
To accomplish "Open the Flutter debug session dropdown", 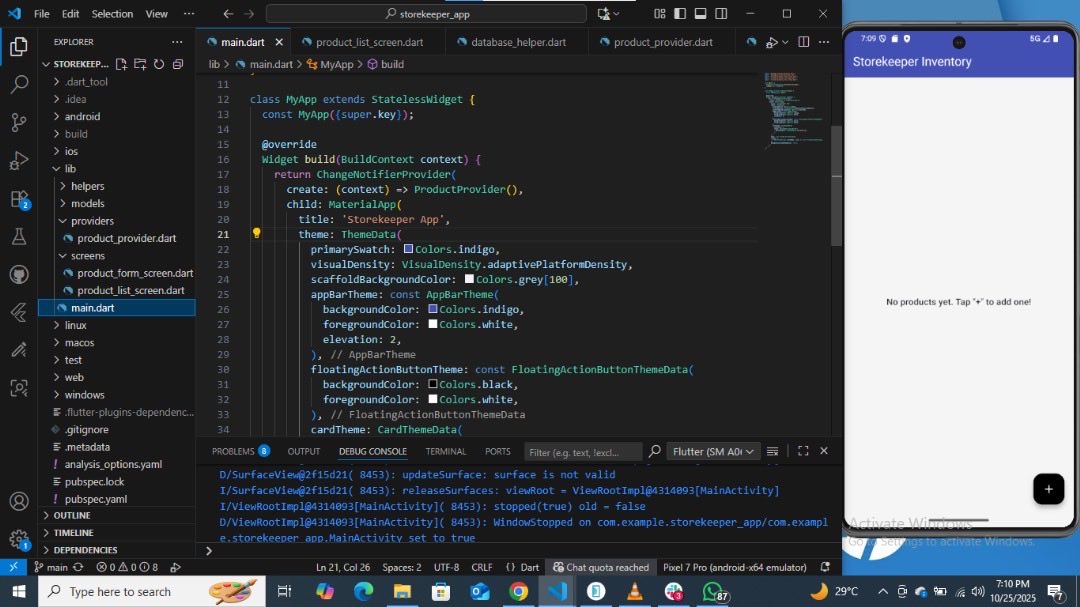I will [713, 451].
